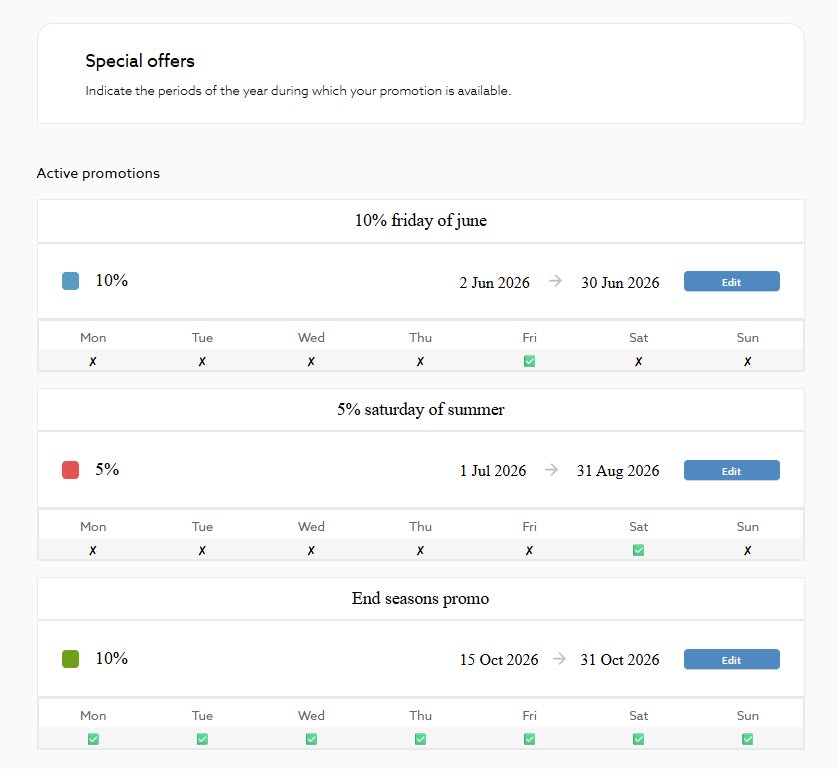Click the start date 1 Jul 2026
Screen dimensions: 837x769
(493, 471)
